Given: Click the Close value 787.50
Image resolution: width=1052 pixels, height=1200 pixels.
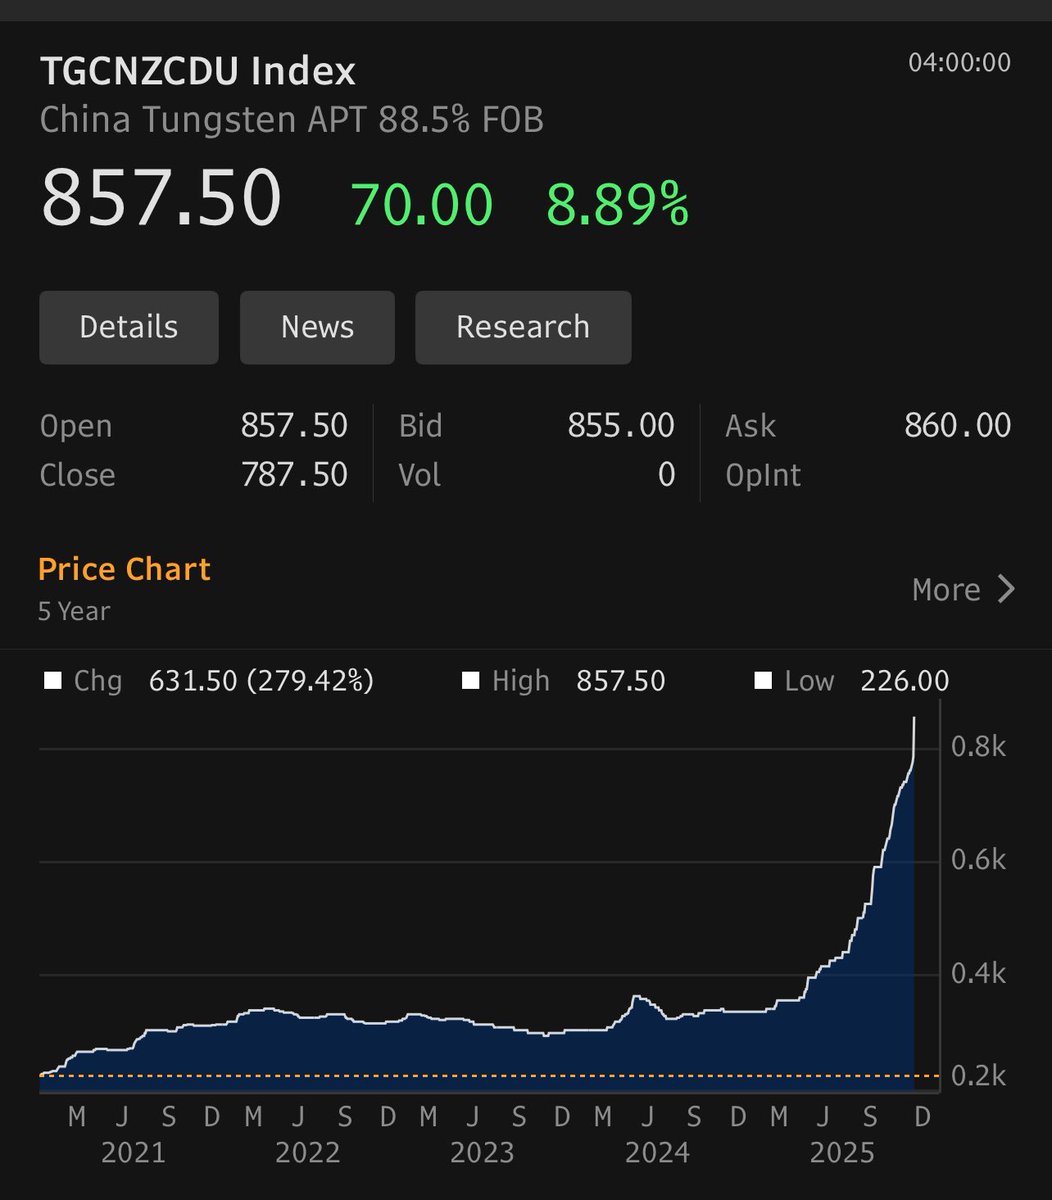Looking at the screenshot, I should point(294,475).
